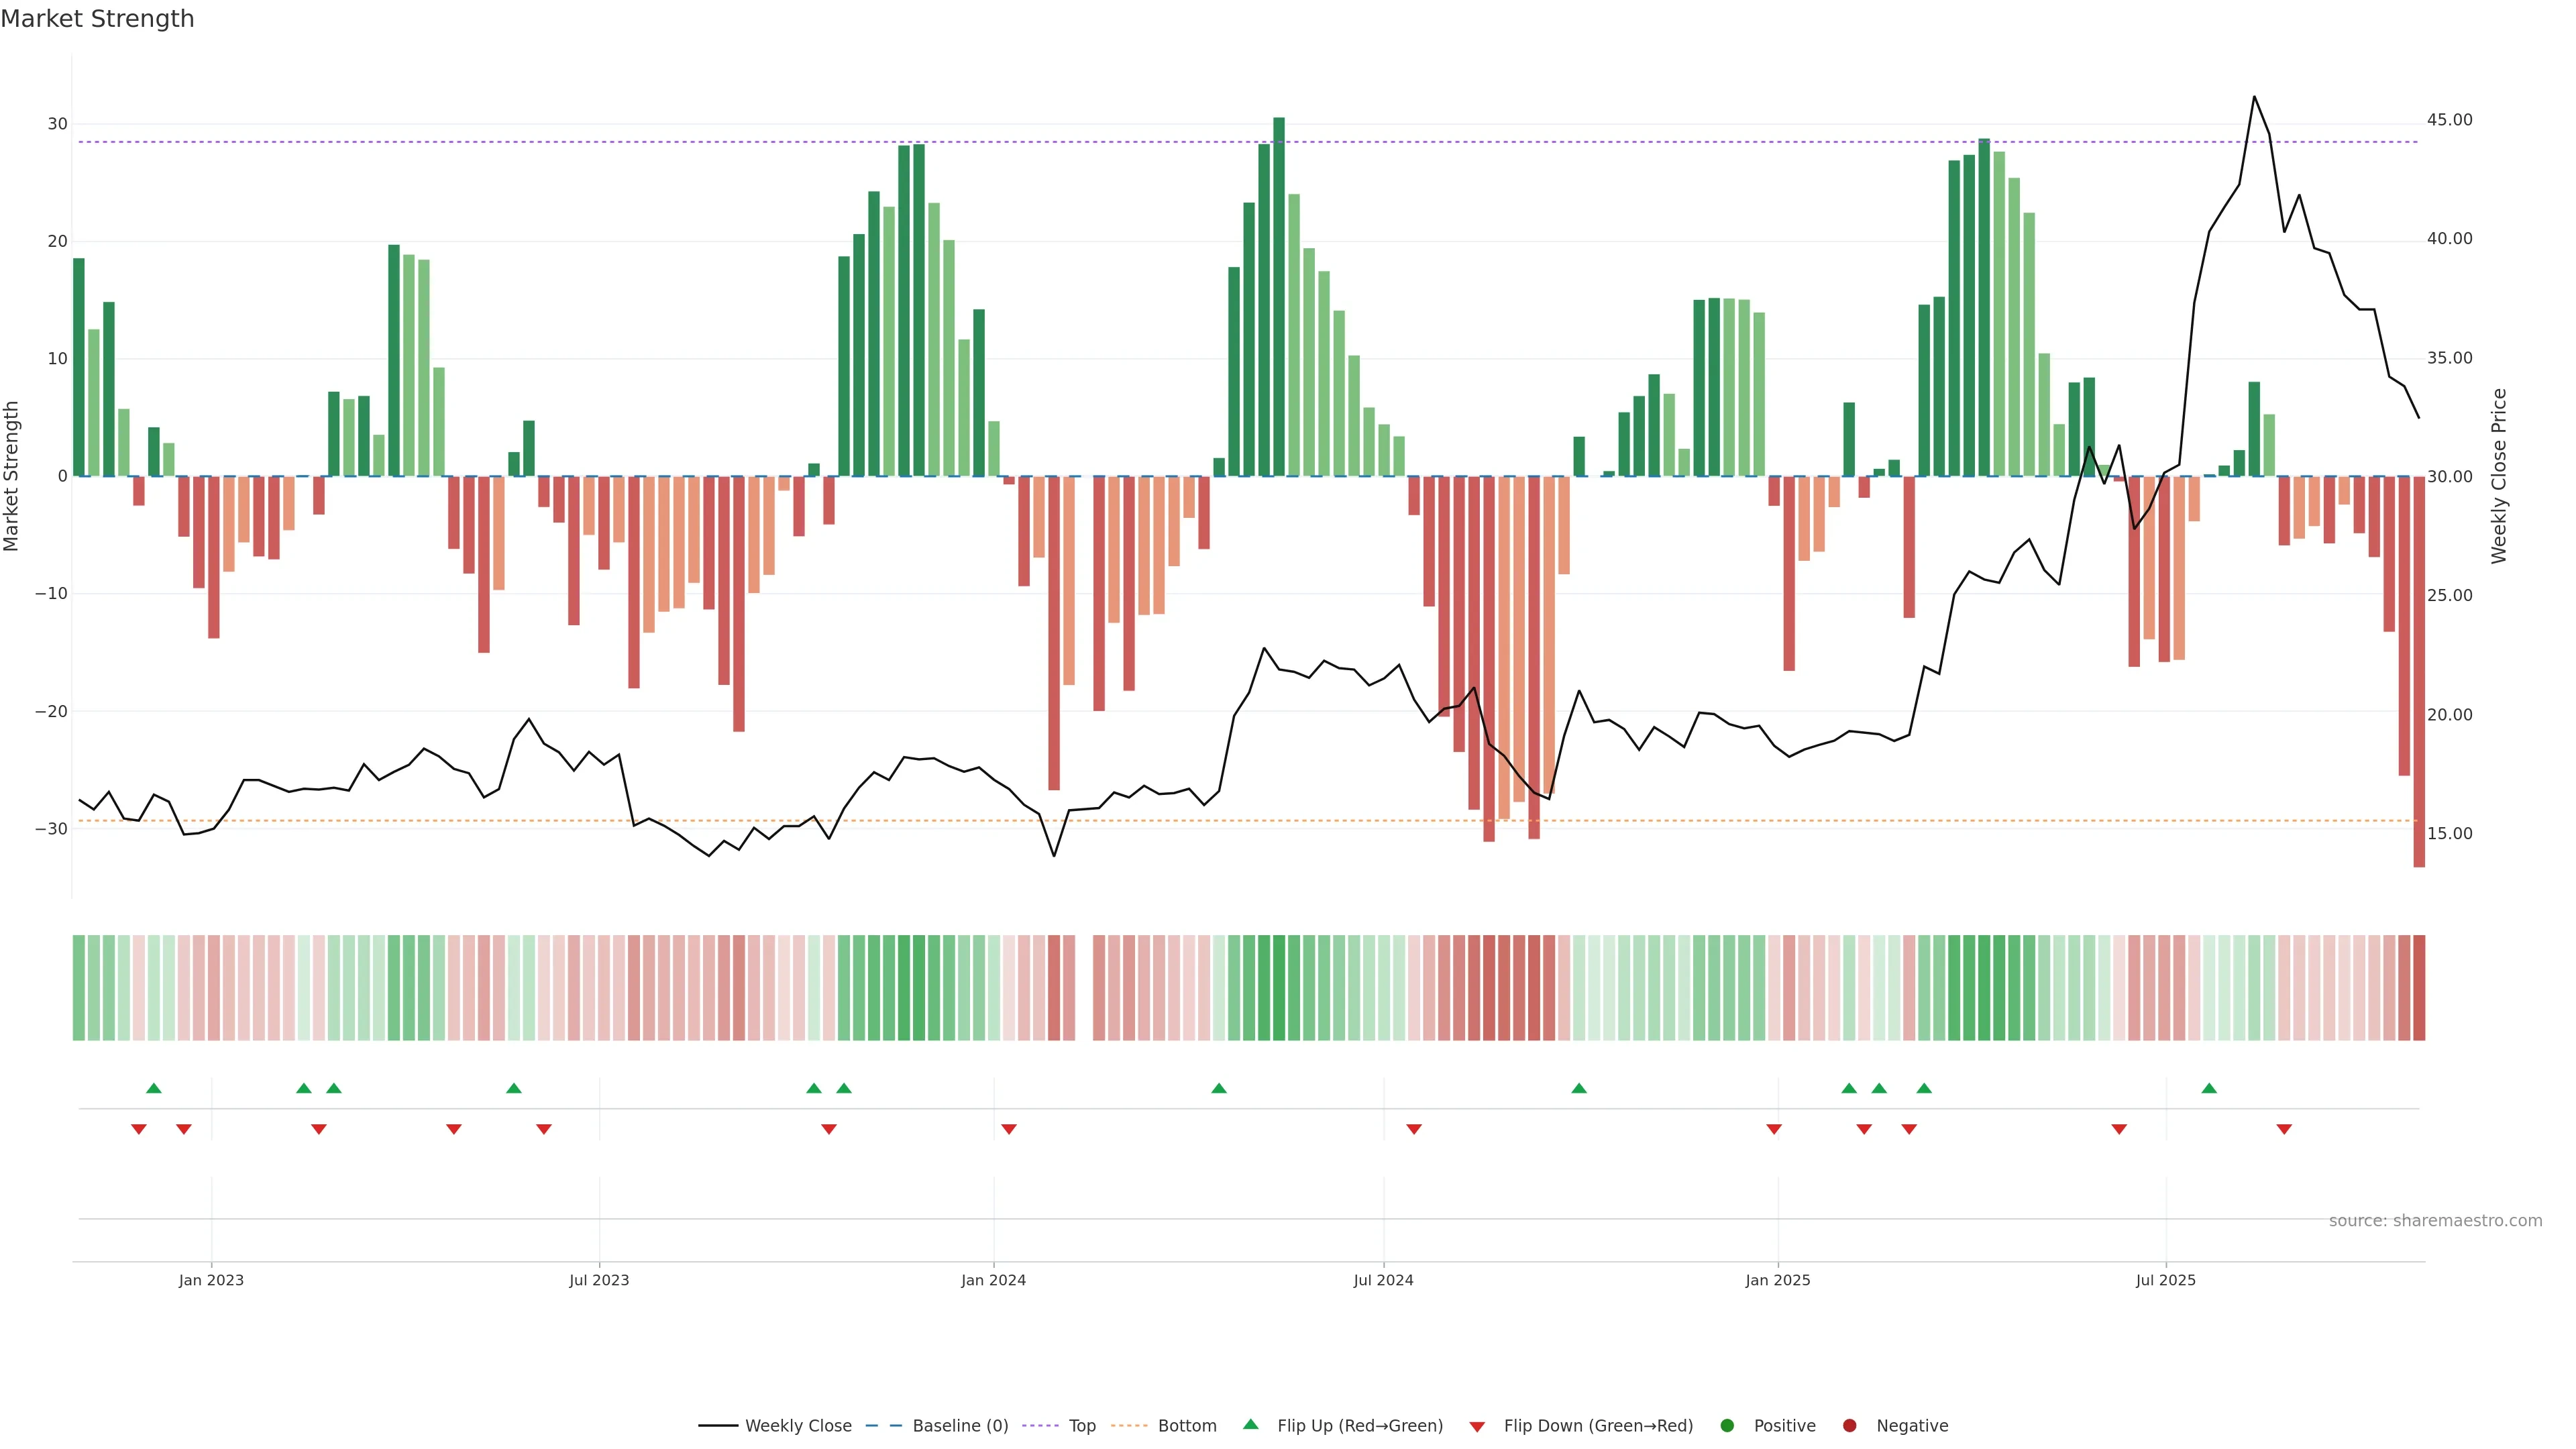Click the Negative red circle legend icon
The image size is (2576, 1449).
tap(1849, 1426)
